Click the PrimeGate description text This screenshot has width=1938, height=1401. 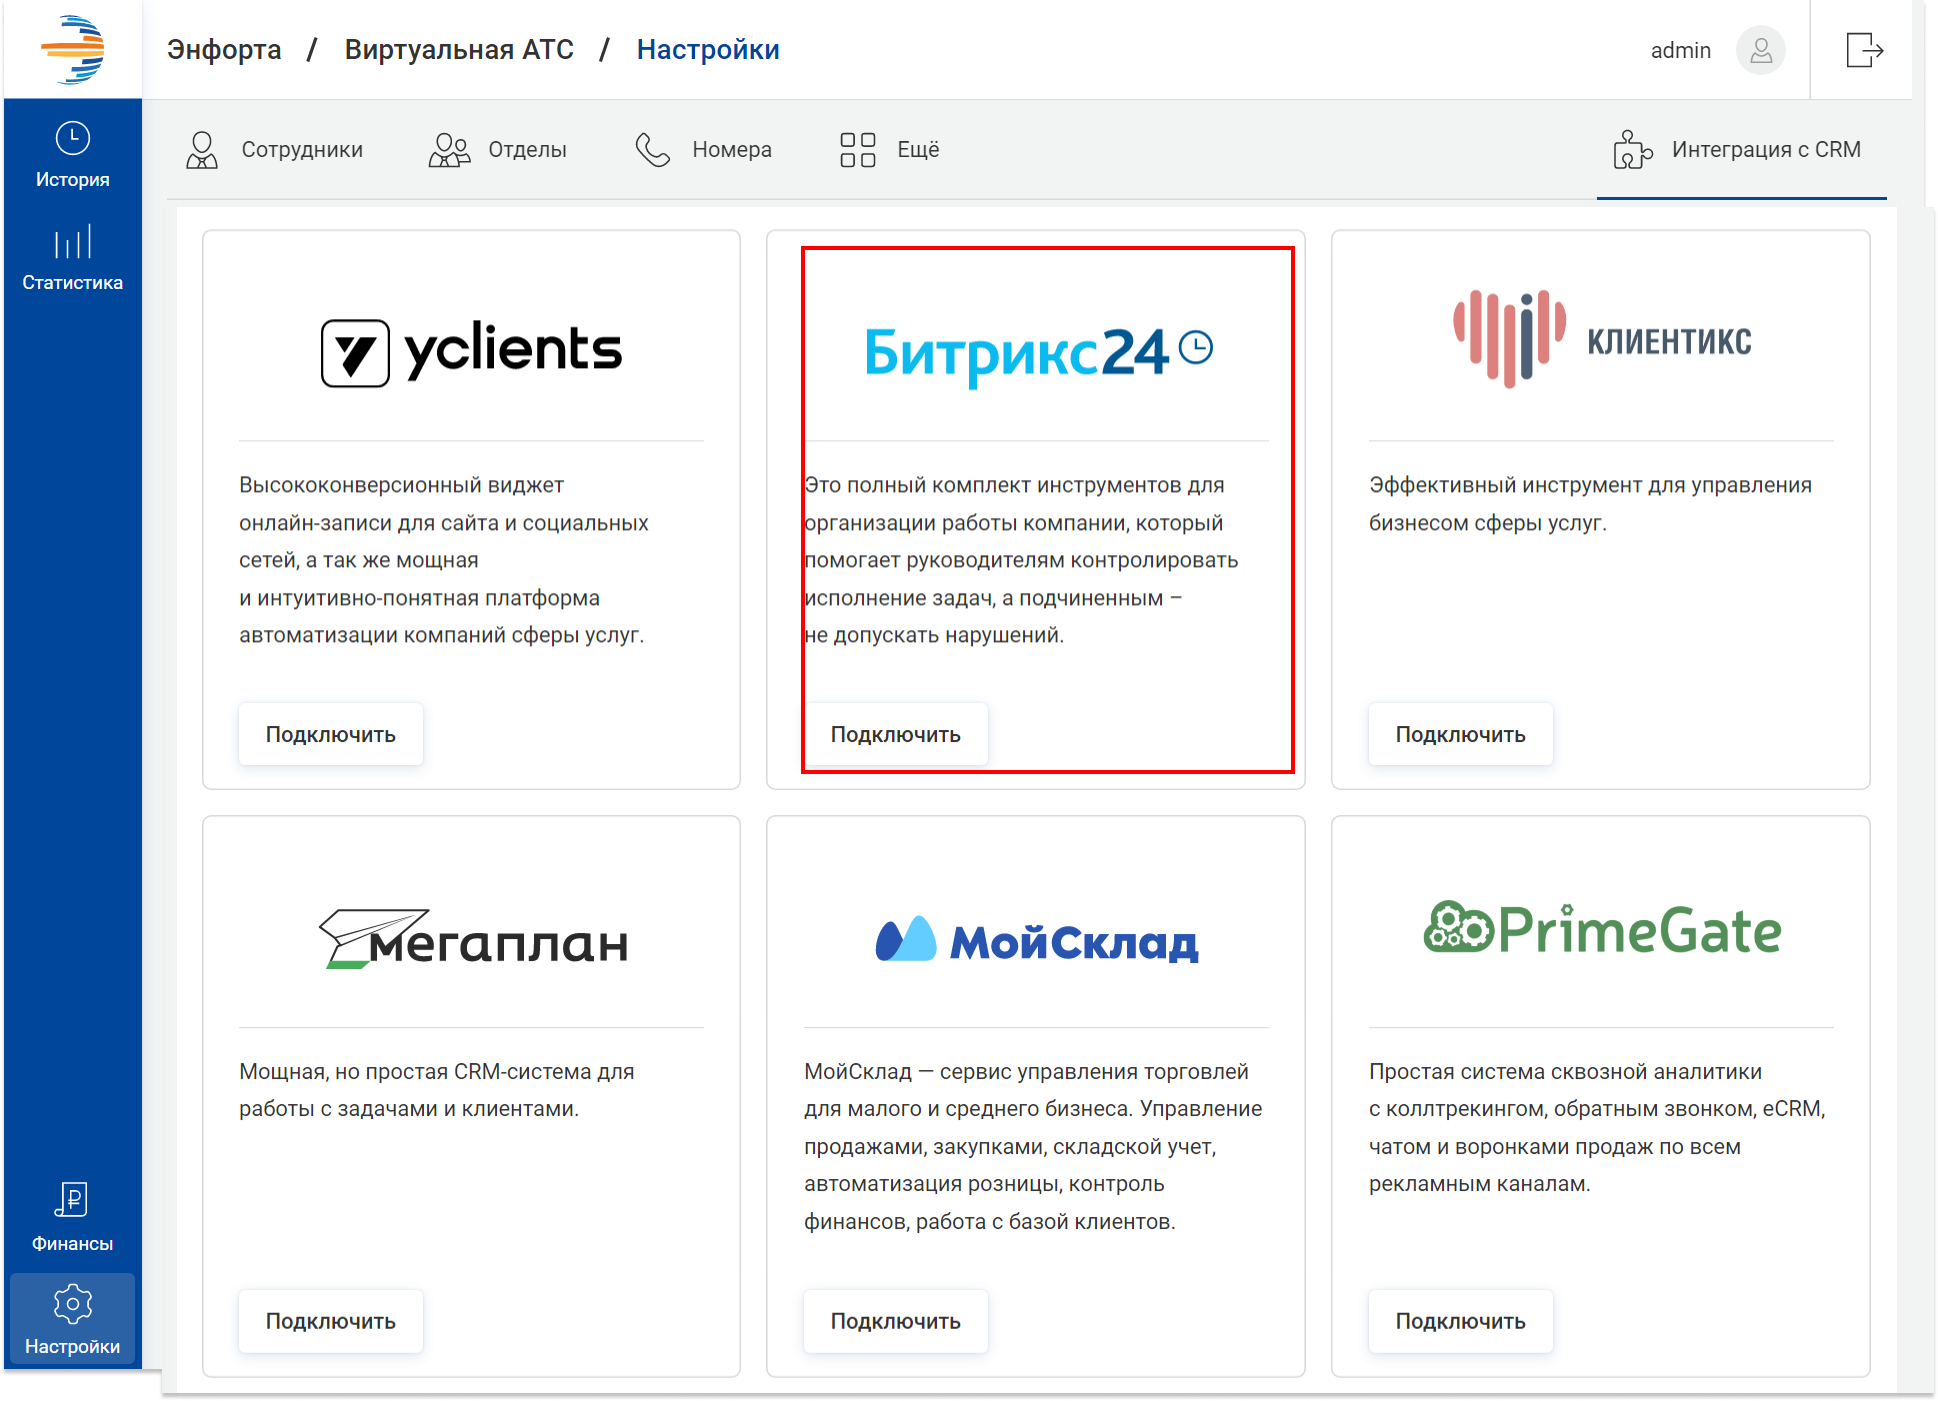tap(1597, 1128)
